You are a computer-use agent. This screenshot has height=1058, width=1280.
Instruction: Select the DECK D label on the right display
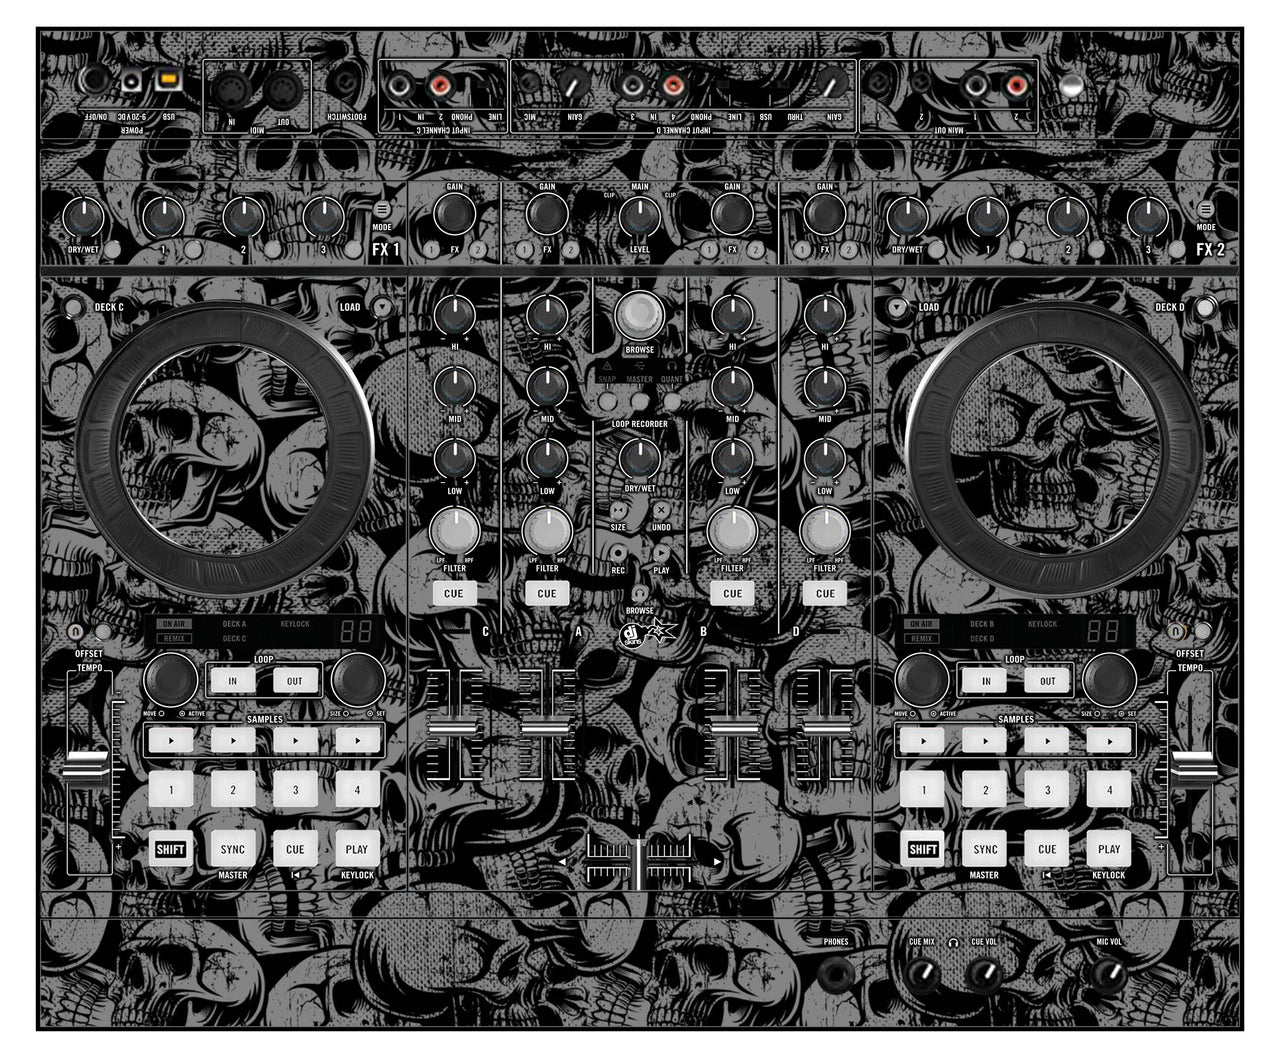click(x=982, y=639)
